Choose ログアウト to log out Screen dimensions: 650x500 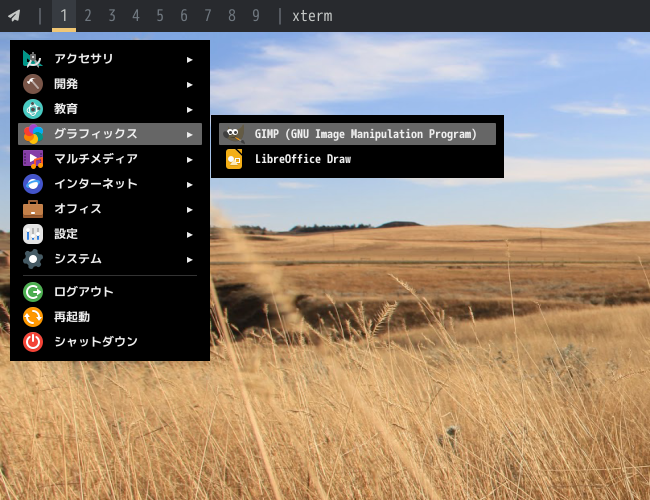click(110, 292)
